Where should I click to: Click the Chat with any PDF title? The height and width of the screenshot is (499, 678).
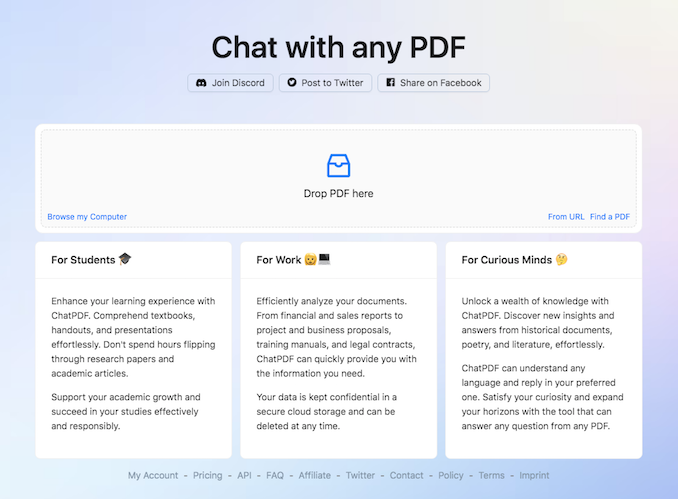pyautogui.click(x=338, y=47)
